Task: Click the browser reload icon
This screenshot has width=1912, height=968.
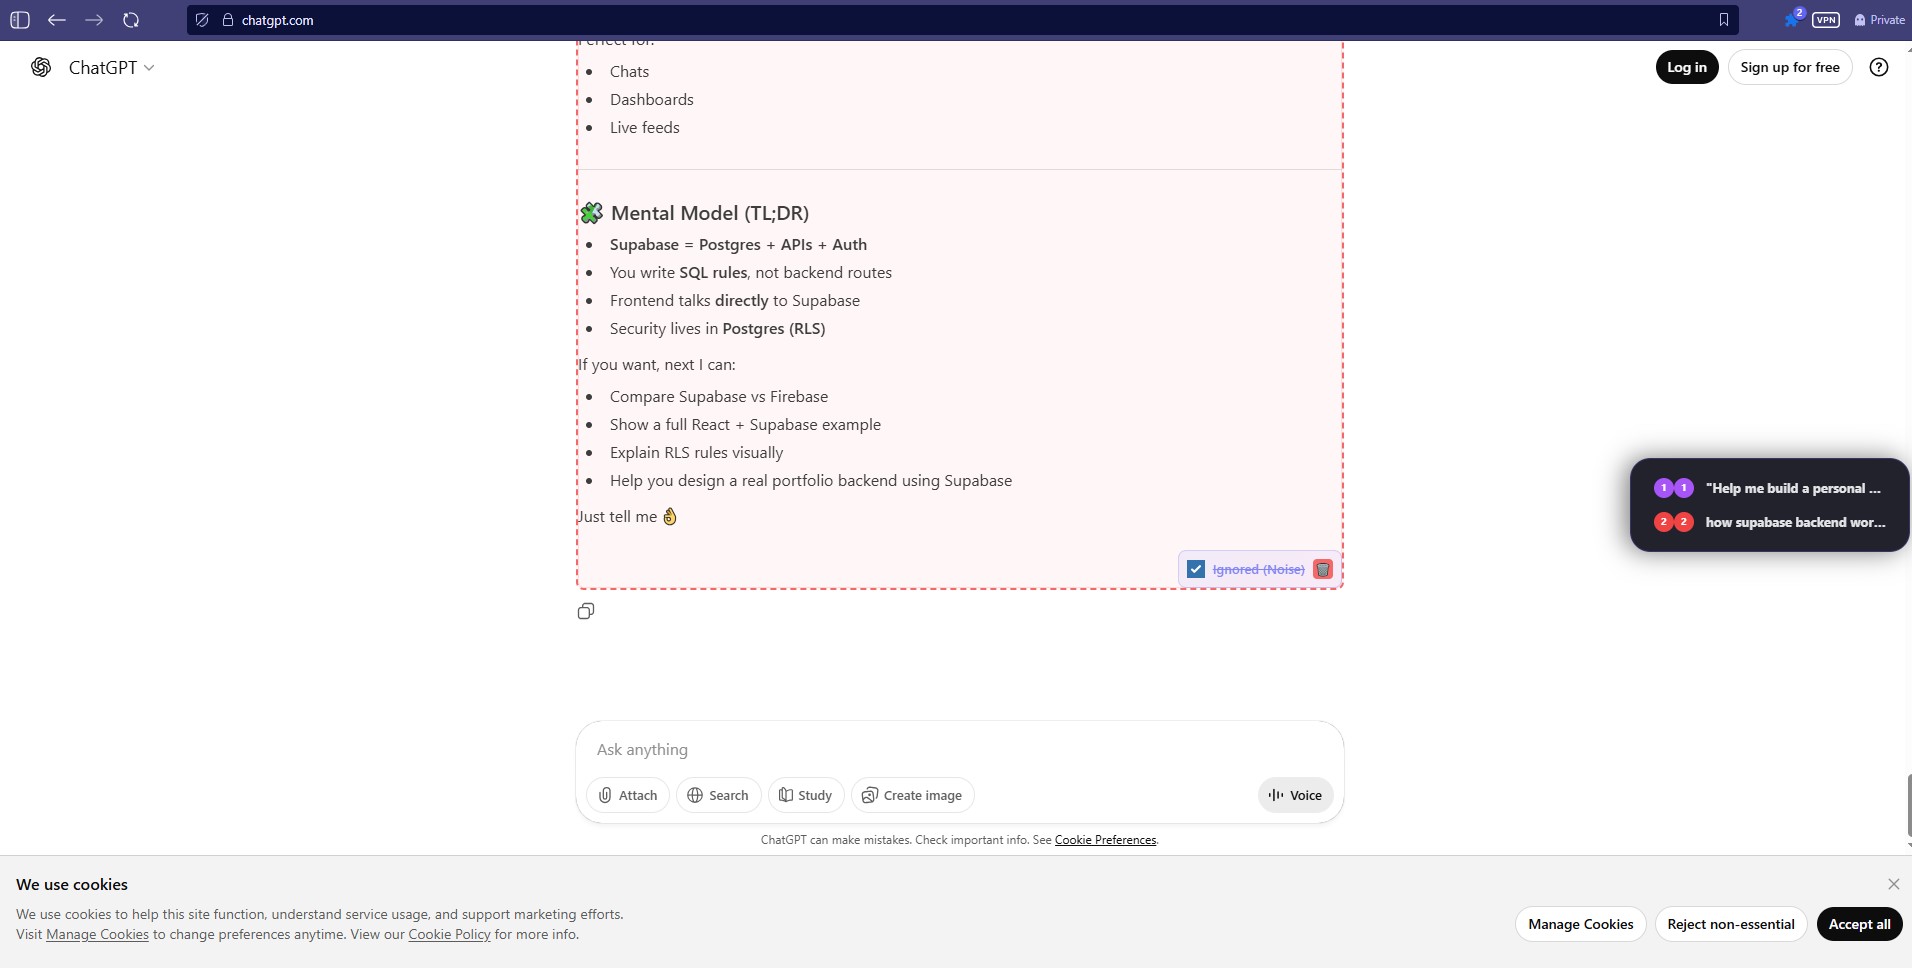Action: point(131,20)
